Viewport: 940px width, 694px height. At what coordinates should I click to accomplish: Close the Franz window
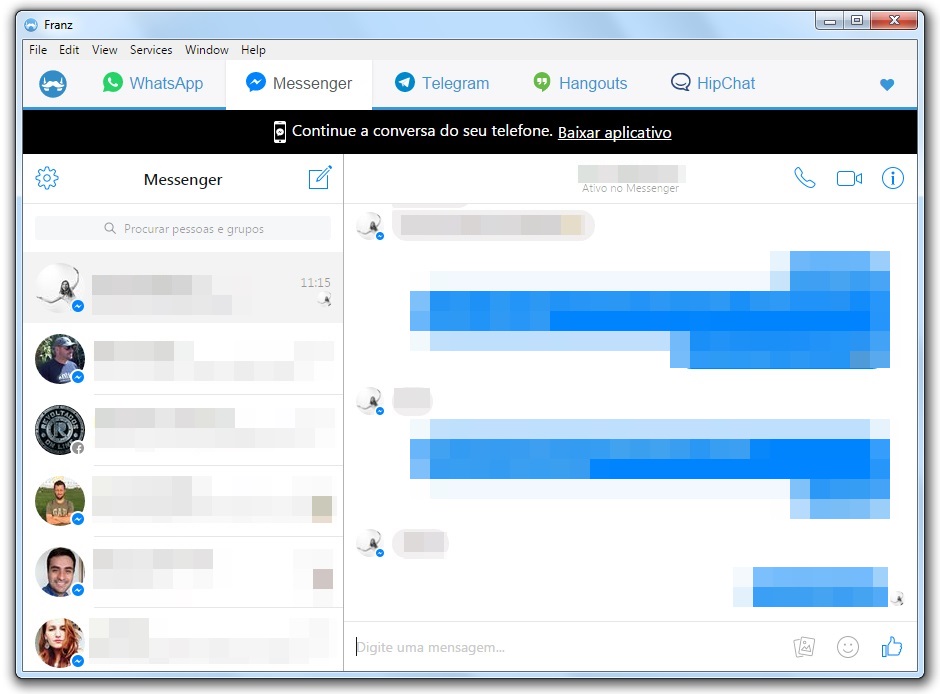[x=894, y=21]
